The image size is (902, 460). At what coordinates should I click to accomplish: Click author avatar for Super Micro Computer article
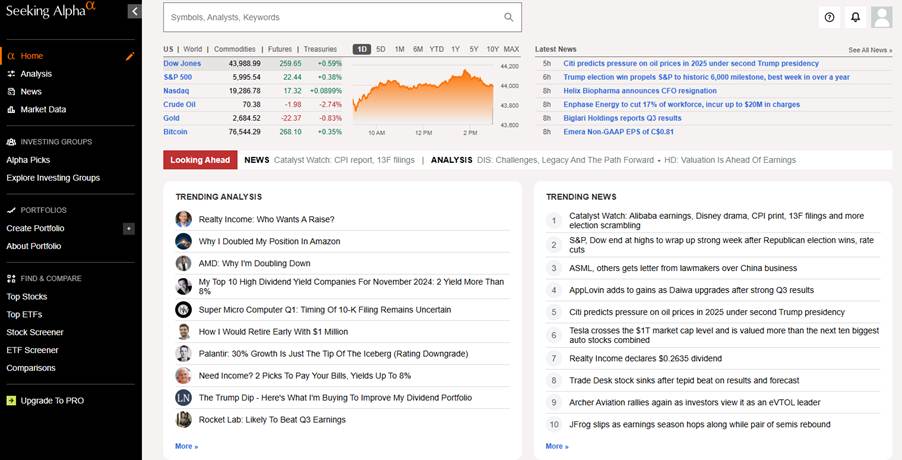pyautogui.click(x=184, y=309)
